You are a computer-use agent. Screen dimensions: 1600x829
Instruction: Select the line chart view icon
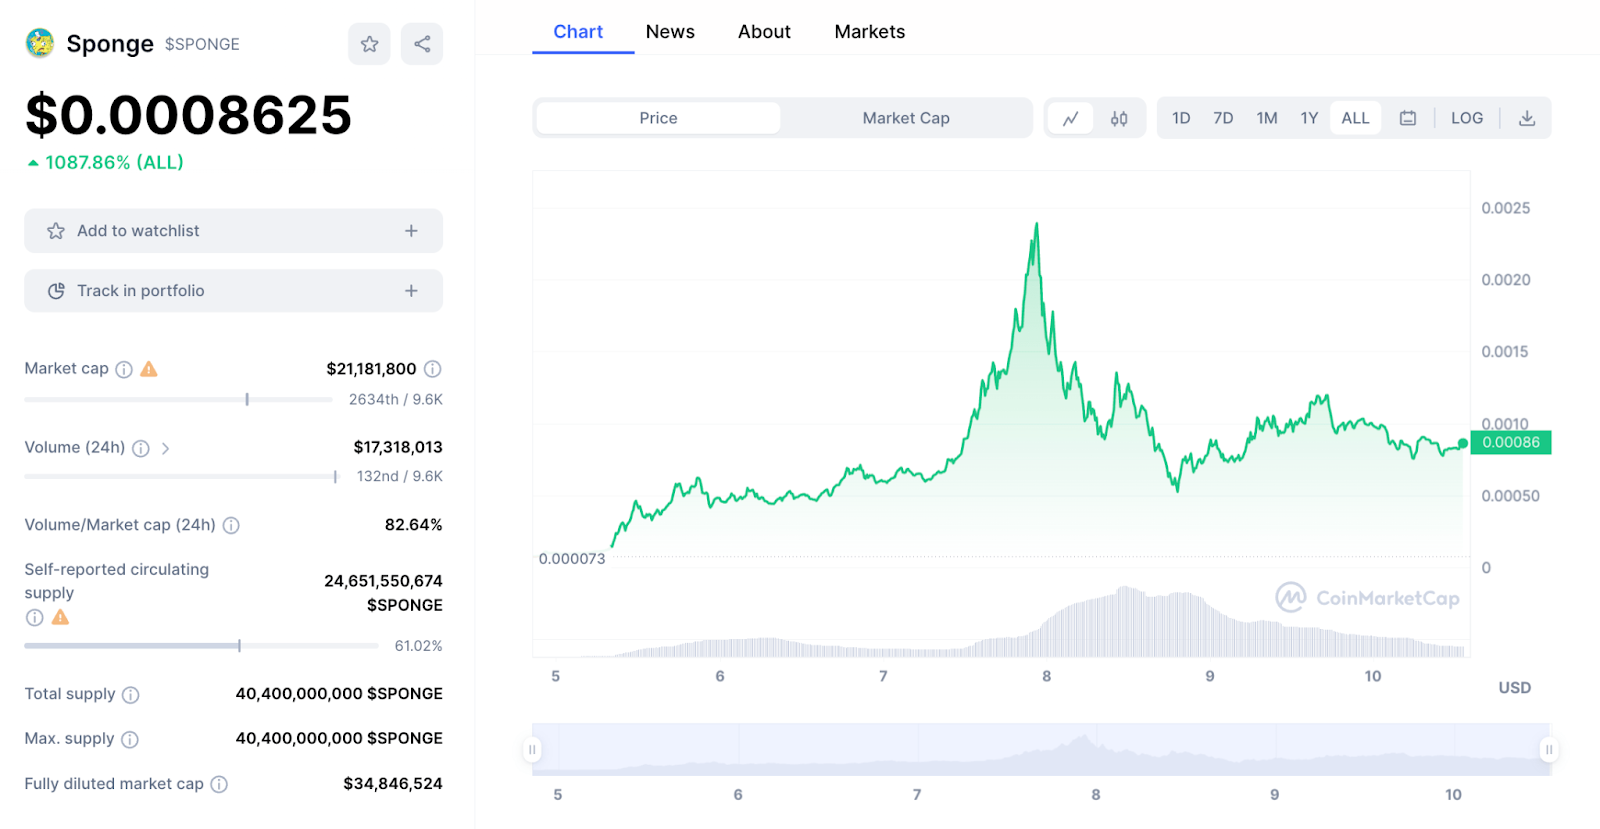point(1070,118)
